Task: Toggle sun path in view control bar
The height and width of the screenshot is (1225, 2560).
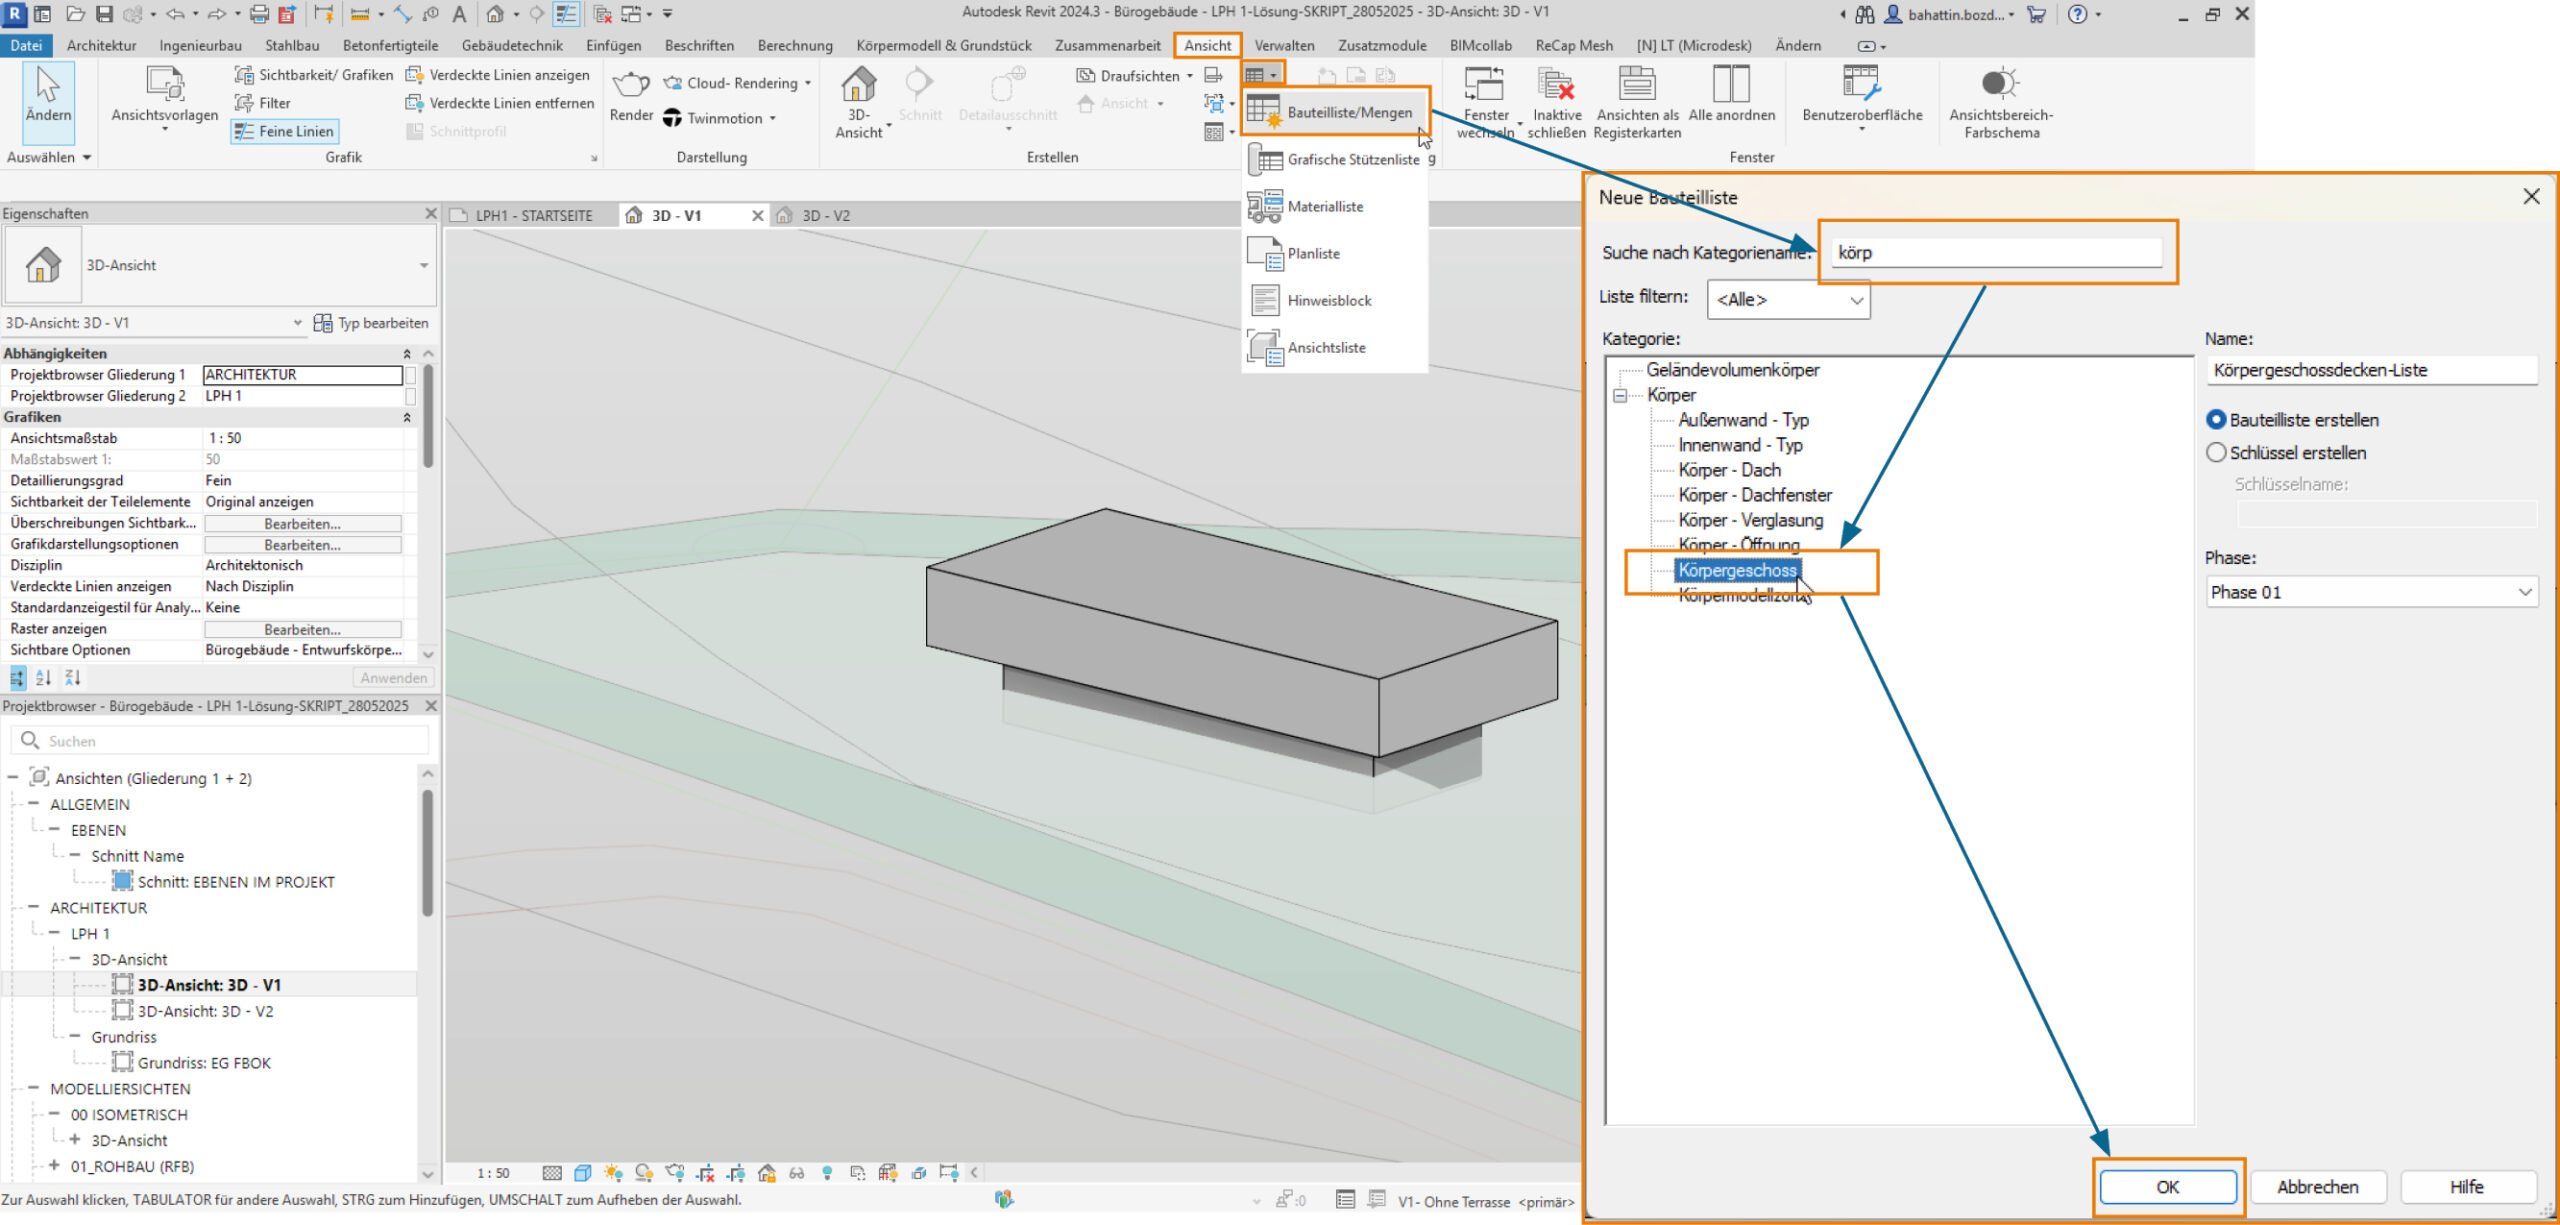Action: pos(613,1173)
